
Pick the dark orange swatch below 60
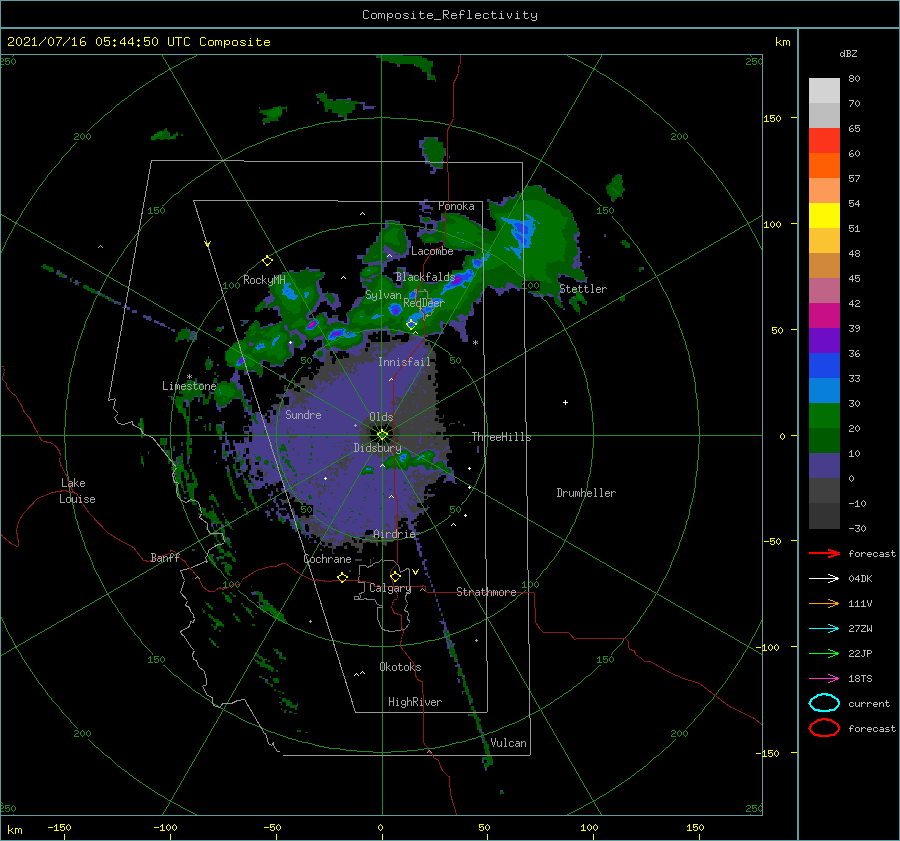tap(824, 166)
